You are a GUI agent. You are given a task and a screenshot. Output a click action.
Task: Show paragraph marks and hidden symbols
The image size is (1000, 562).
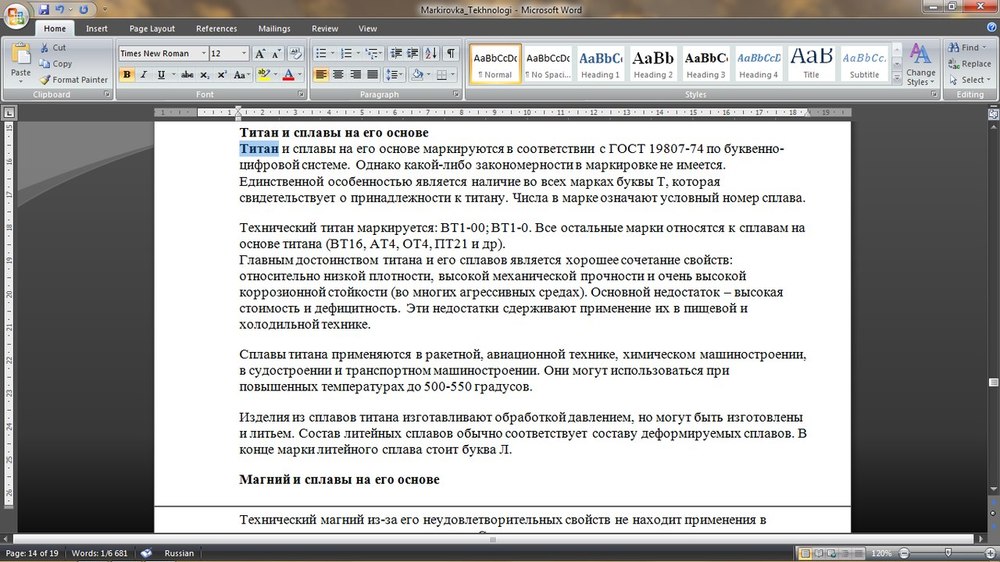point(451,54)
